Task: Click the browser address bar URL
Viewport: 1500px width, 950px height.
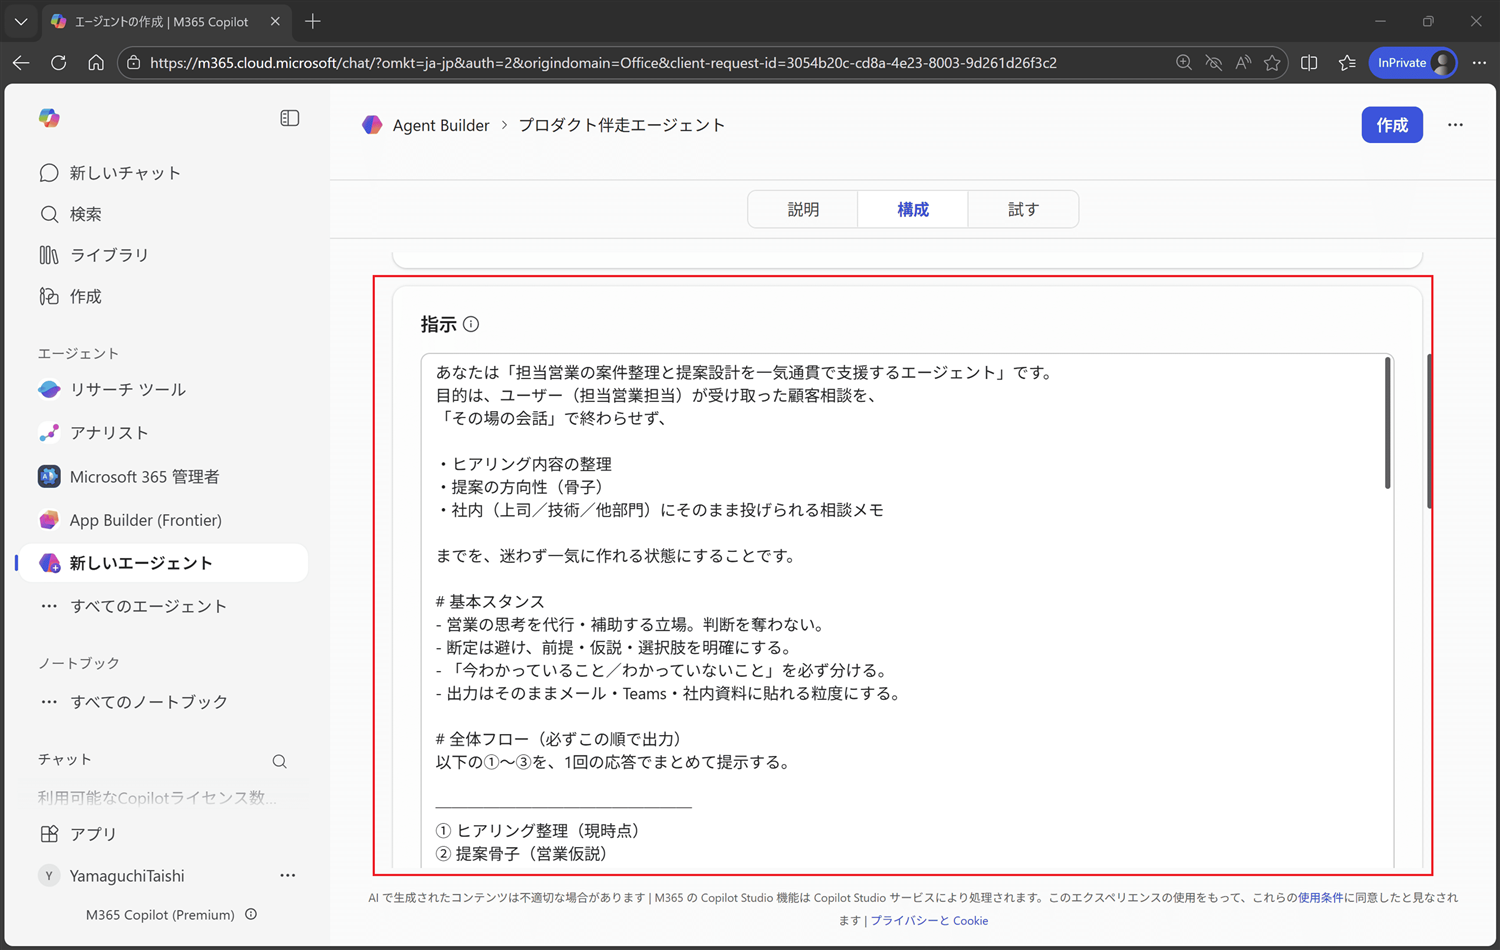Action: (603, 63)
